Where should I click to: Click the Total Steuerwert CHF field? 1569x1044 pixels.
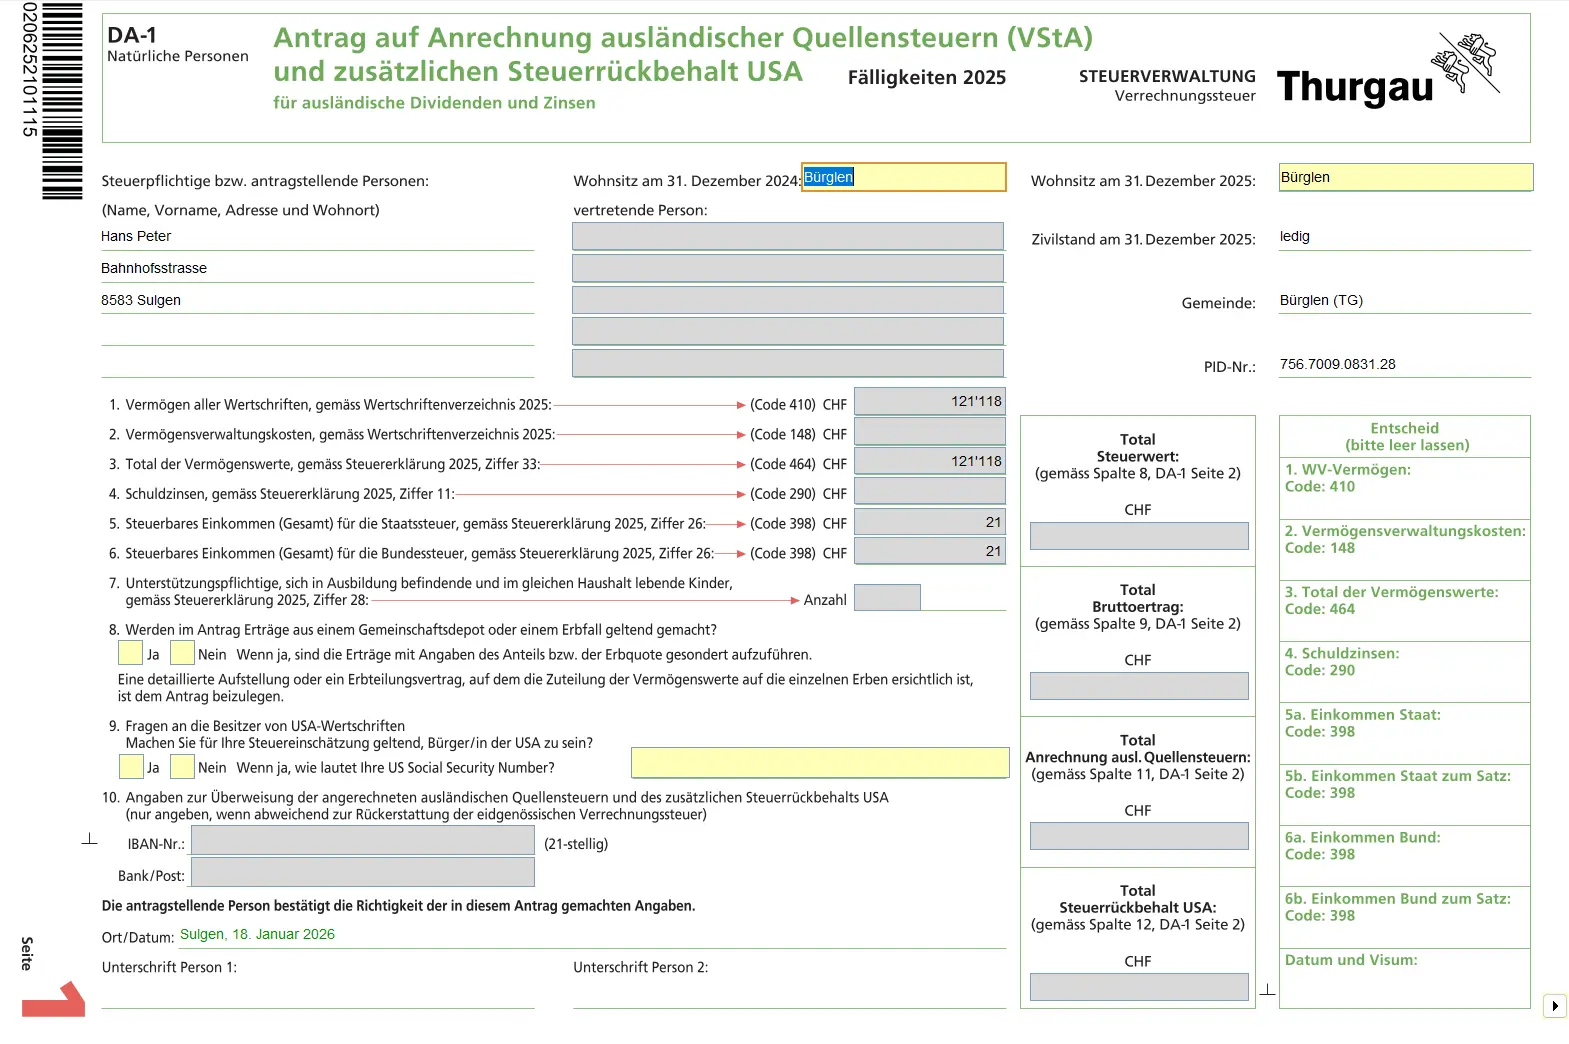point(1138,536)
